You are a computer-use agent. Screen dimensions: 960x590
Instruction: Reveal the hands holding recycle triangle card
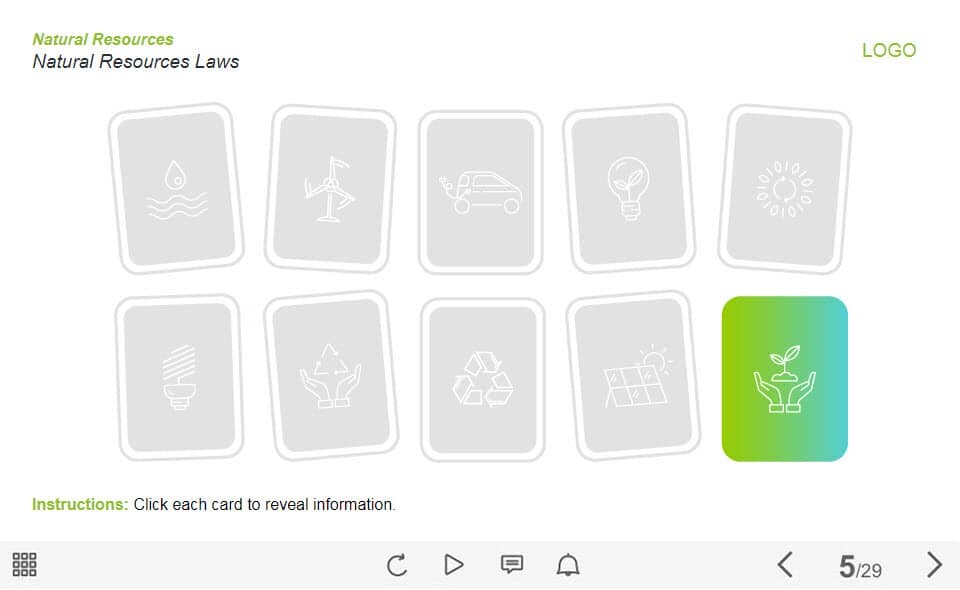pyautogui.click(x=331, y=376)
